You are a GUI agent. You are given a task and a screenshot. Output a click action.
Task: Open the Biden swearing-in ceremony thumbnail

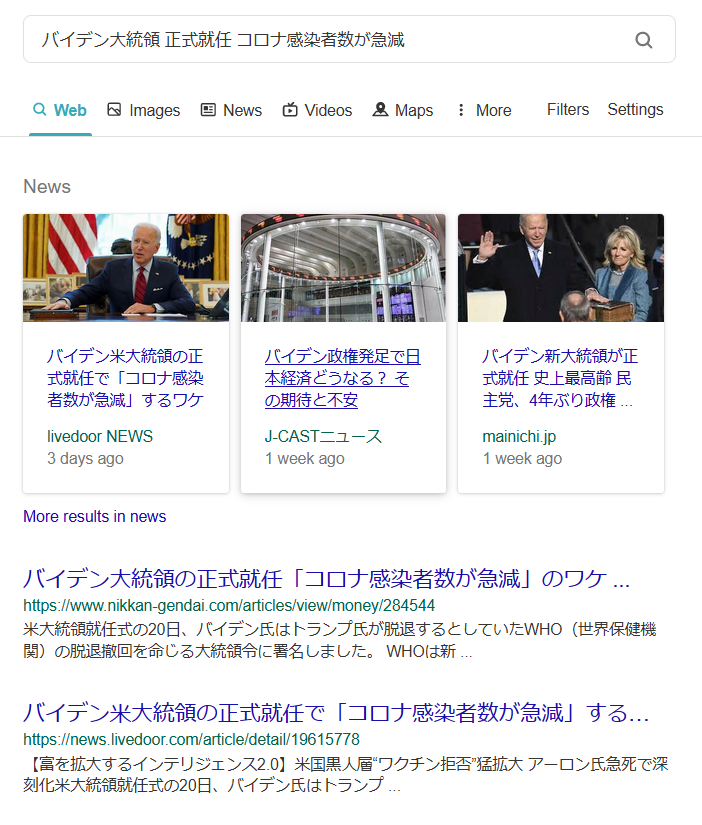pos(561,267)
